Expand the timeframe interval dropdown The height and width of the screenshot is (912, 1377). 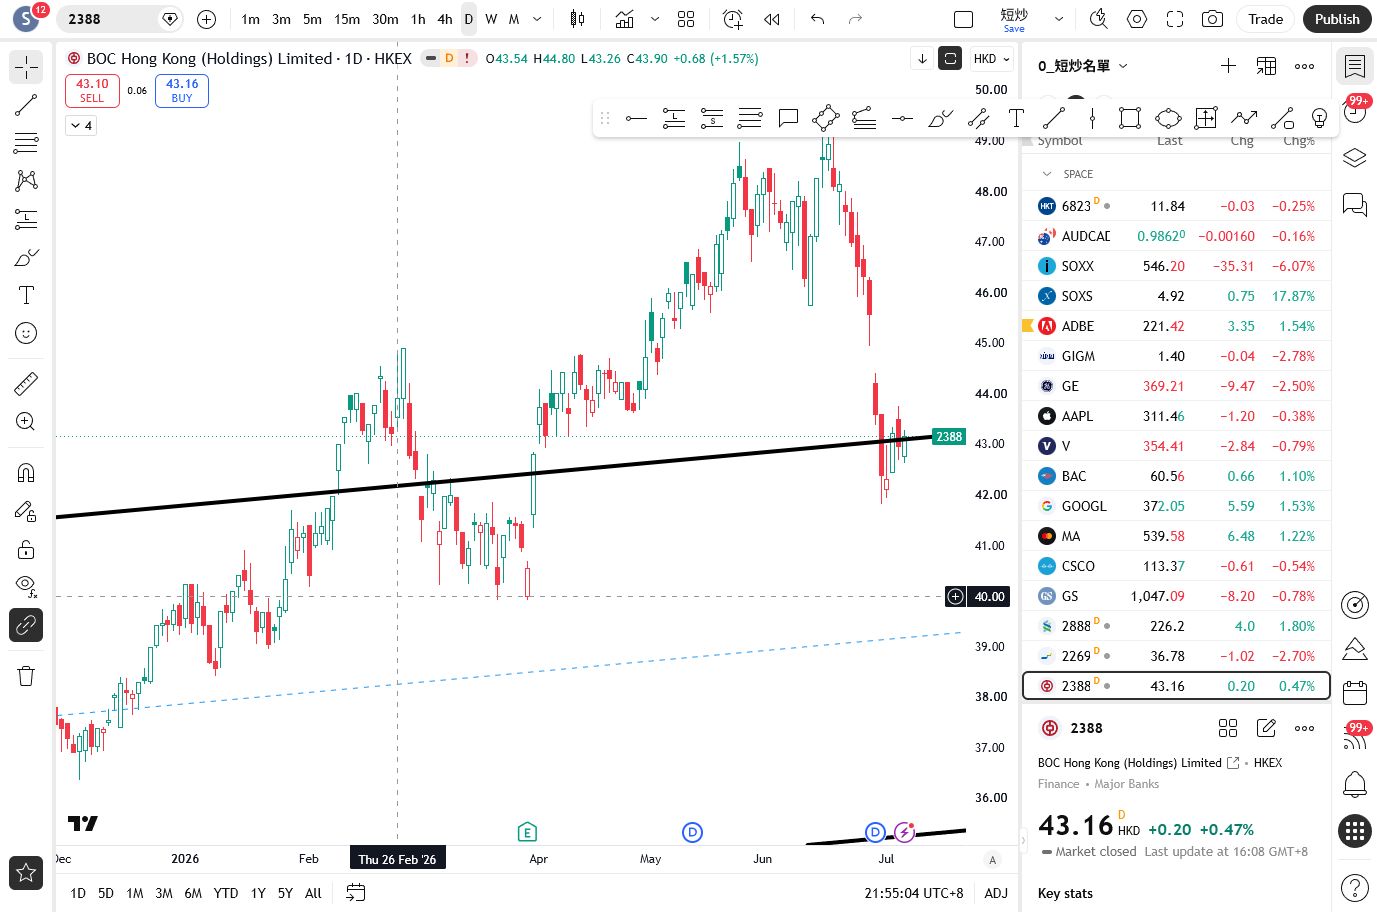click(x=537, y=19)
